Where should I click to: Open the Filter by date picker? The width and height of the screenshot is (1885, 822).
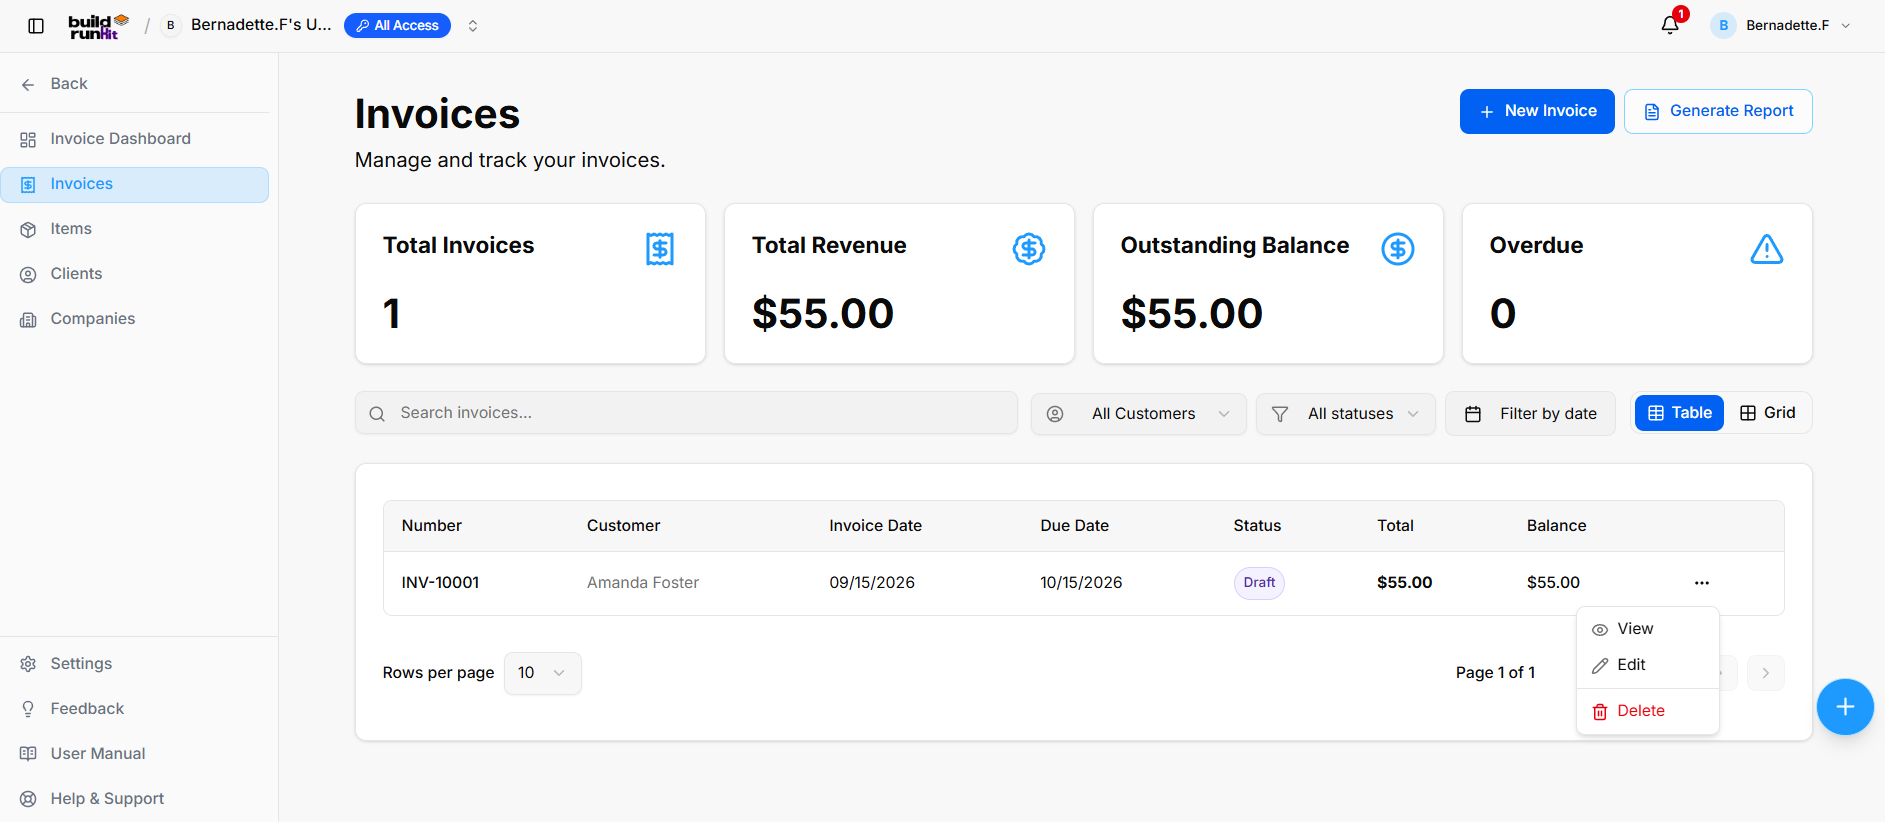(1530, 414)
